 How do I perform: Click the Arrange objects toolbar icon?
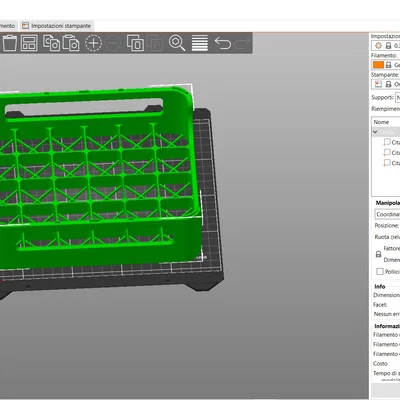pyautogui.click(x=29, y=43)
